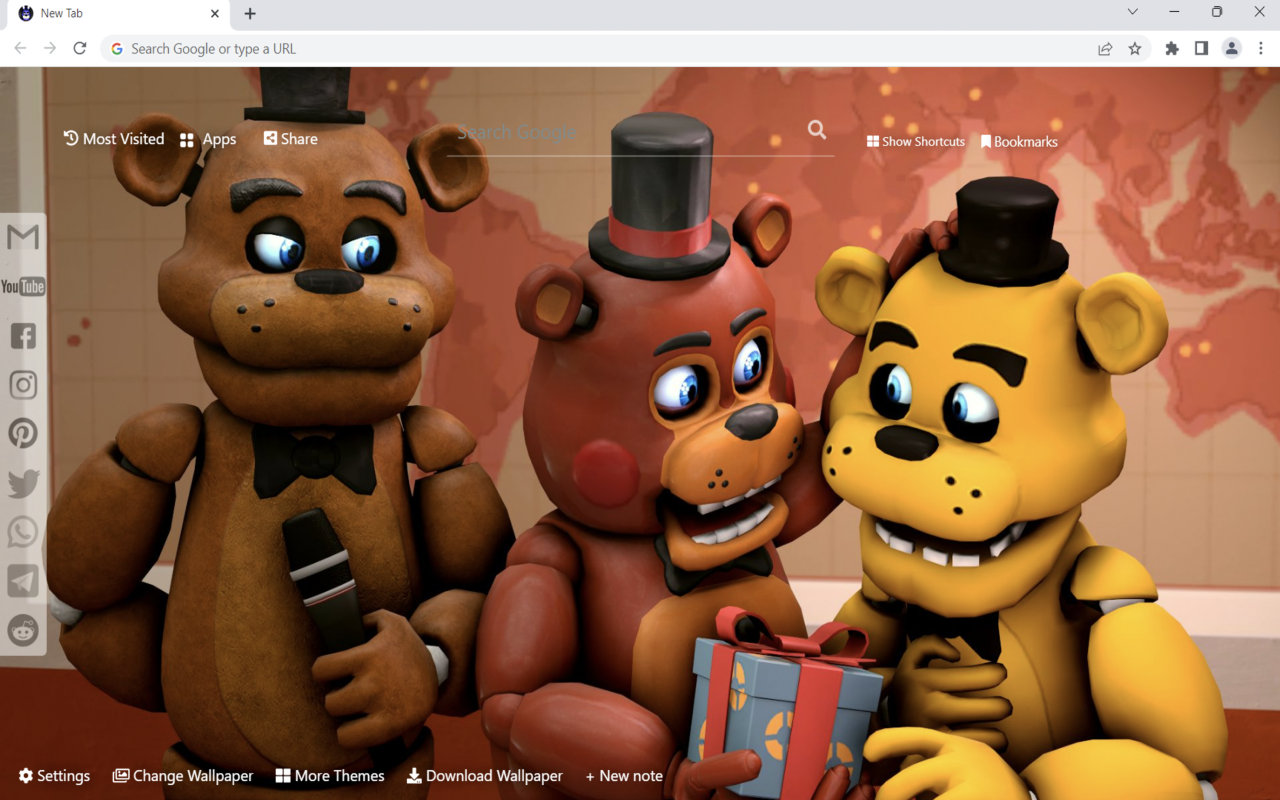Close the New Tab tab
The image size is (1280, 800).
coord(215,14)
